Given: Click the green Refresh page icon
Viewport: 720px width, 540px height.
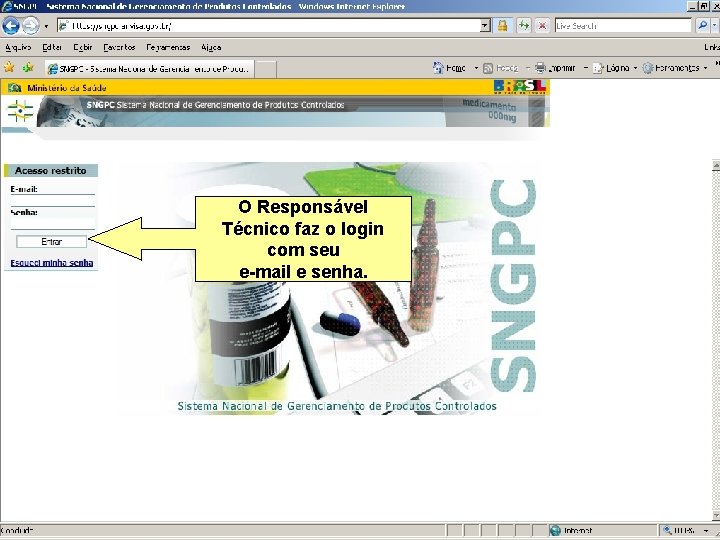Looking at the screenshot, I should (x=523, y=26).
